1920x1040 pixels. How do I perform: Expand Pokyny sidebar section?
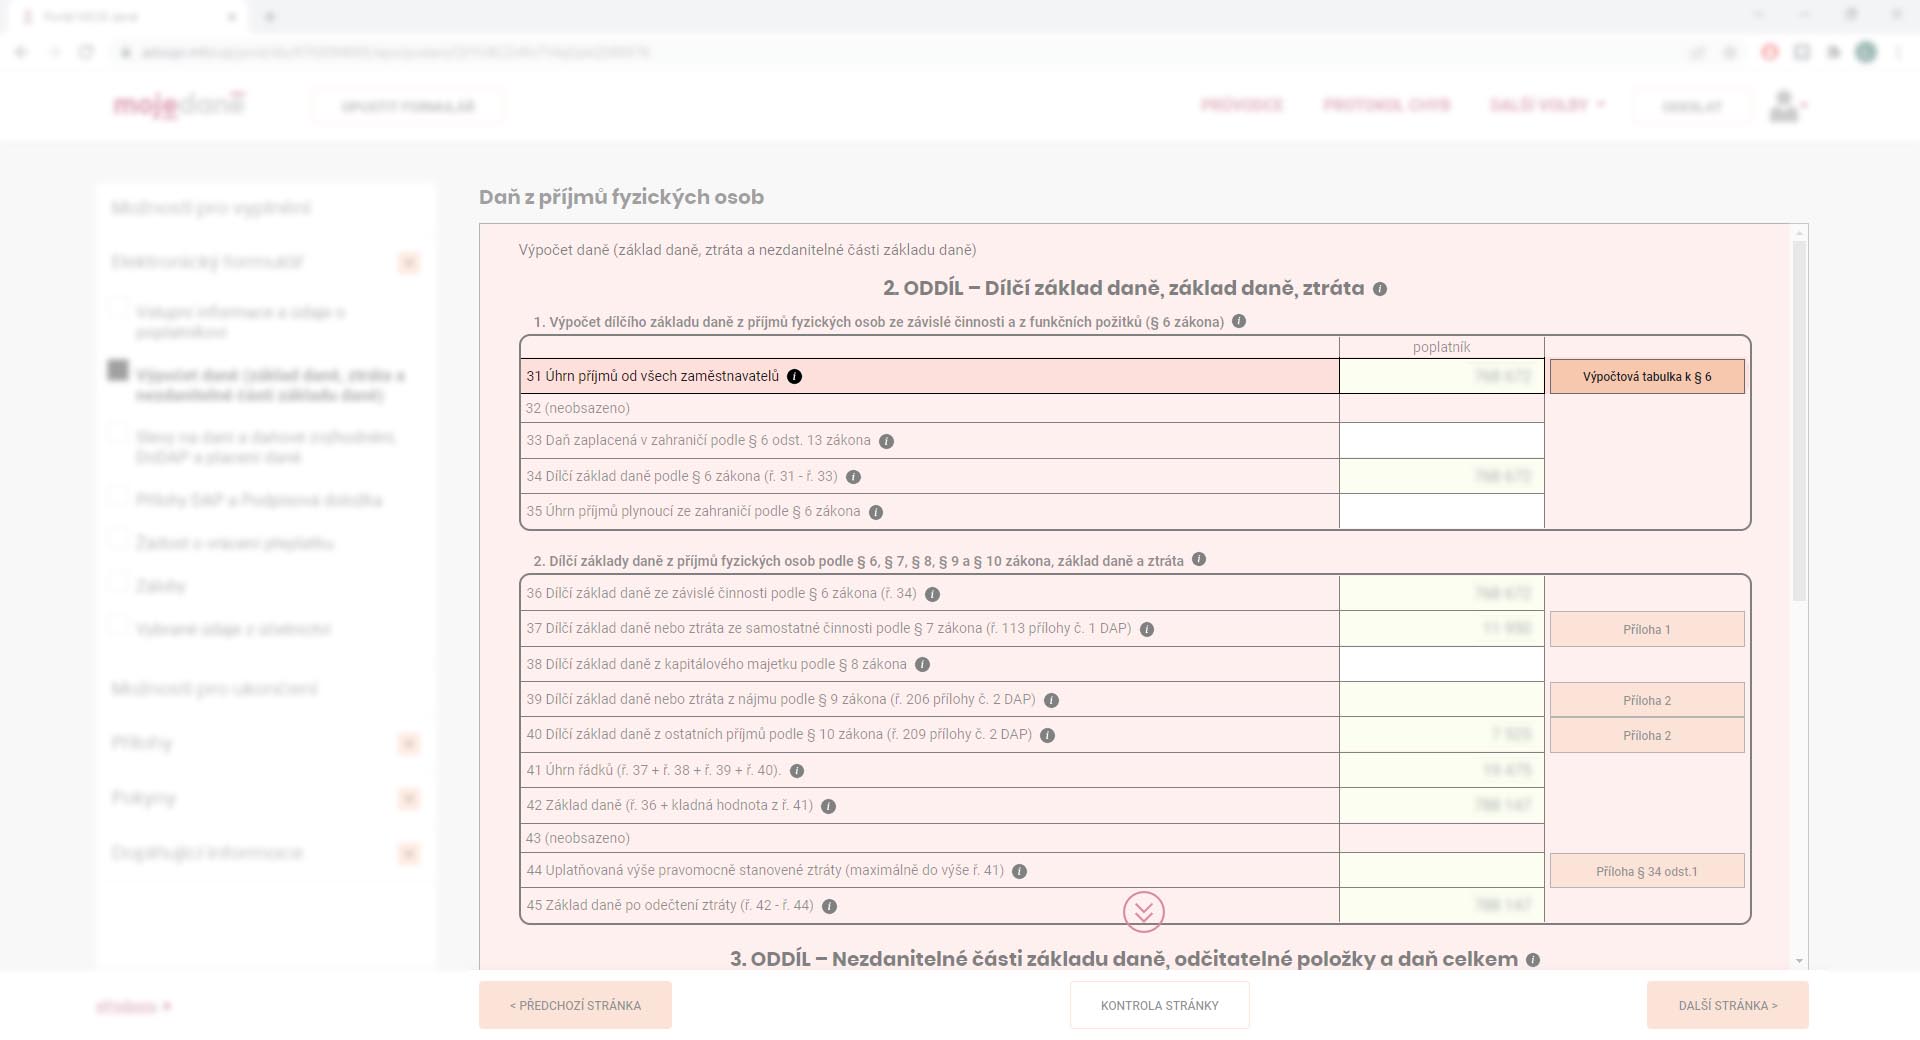click(x=408, y=799)
